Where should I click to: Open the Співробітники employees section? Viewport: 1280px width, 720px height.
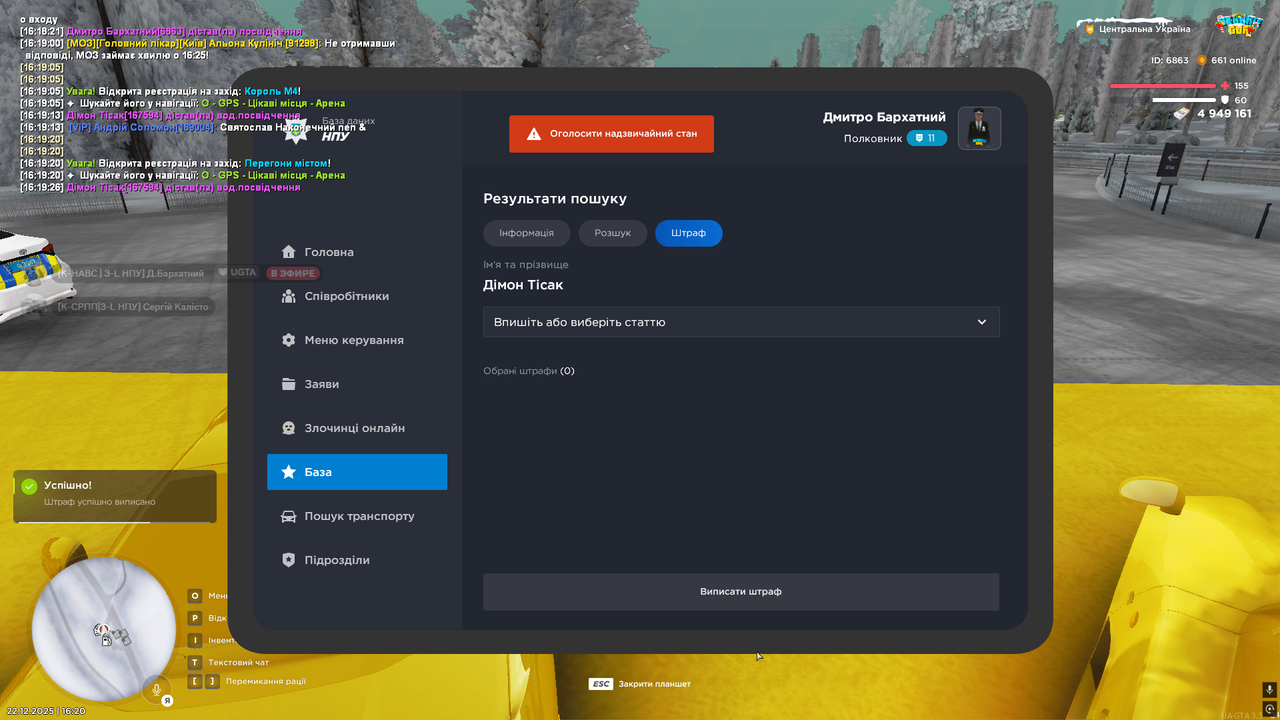pyautogui.click(x=357, y=296)
